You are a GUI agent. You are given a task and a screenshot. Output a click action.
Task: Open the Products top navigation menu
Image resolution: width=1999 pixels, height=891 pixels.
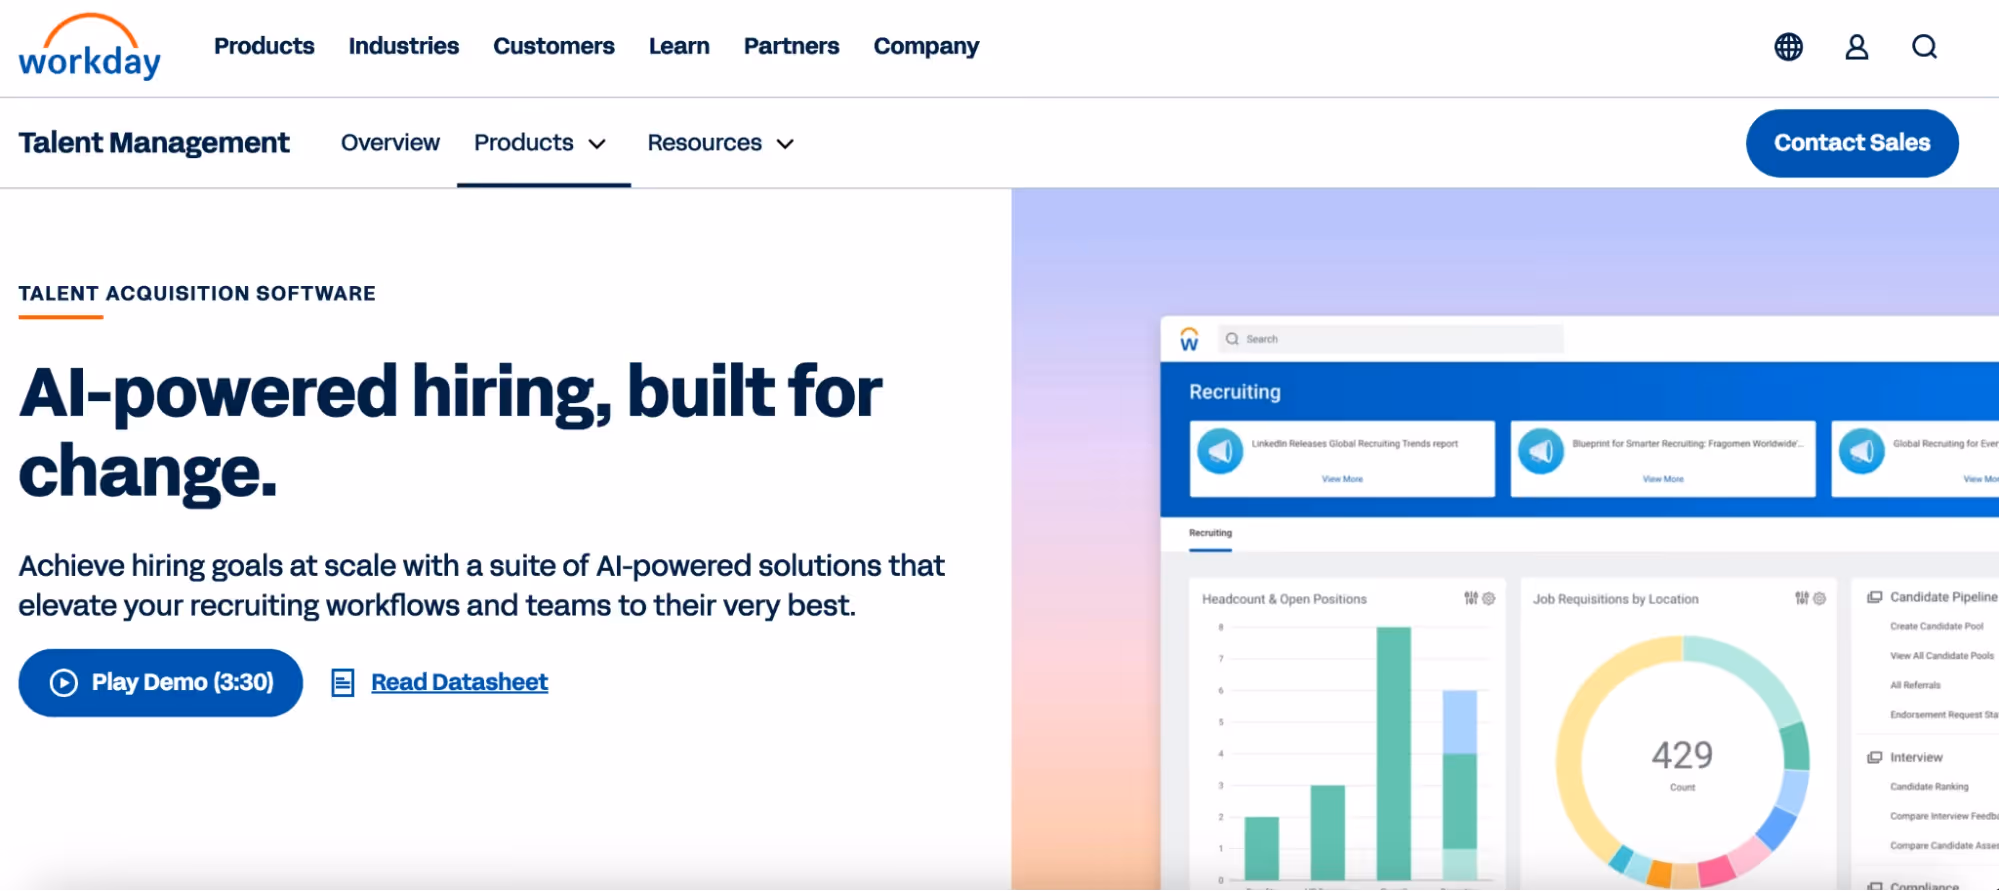click(x=264, y=46)
